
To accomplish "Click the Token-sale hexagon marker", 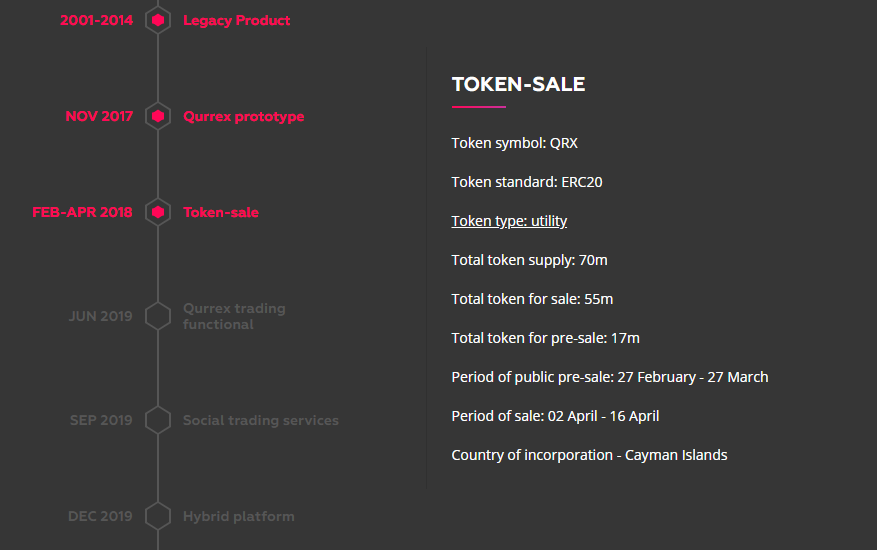I will click(x=158, y=213).
